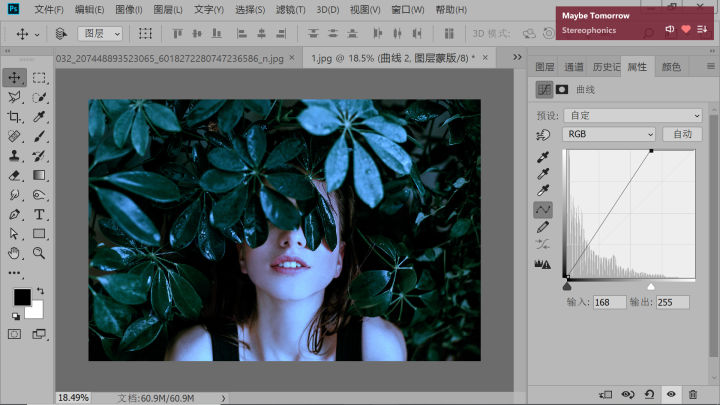Click the white point eyedropper in Curves
This screenshot has height=405, width=720.
click(x=543, y=192)
